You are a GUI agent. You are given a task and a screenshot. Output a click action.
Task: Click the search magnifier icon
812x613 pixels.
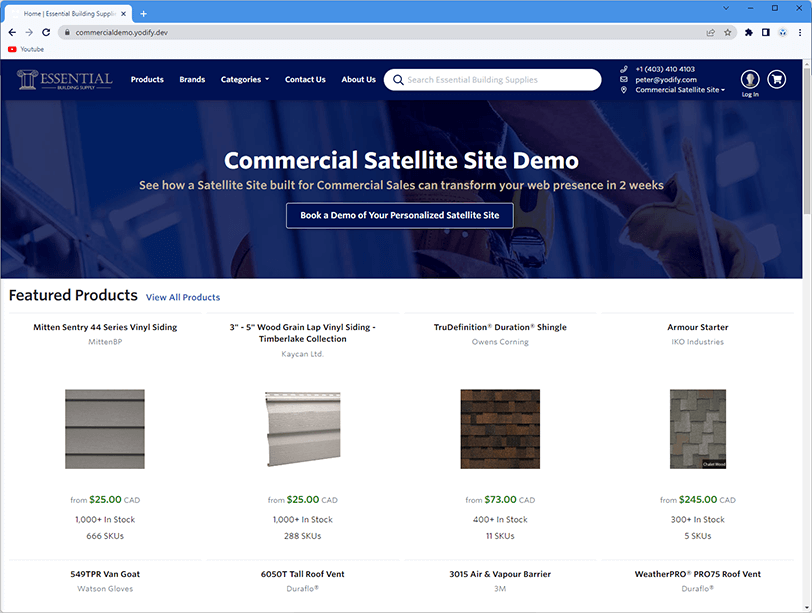click(x=398, y=80)
